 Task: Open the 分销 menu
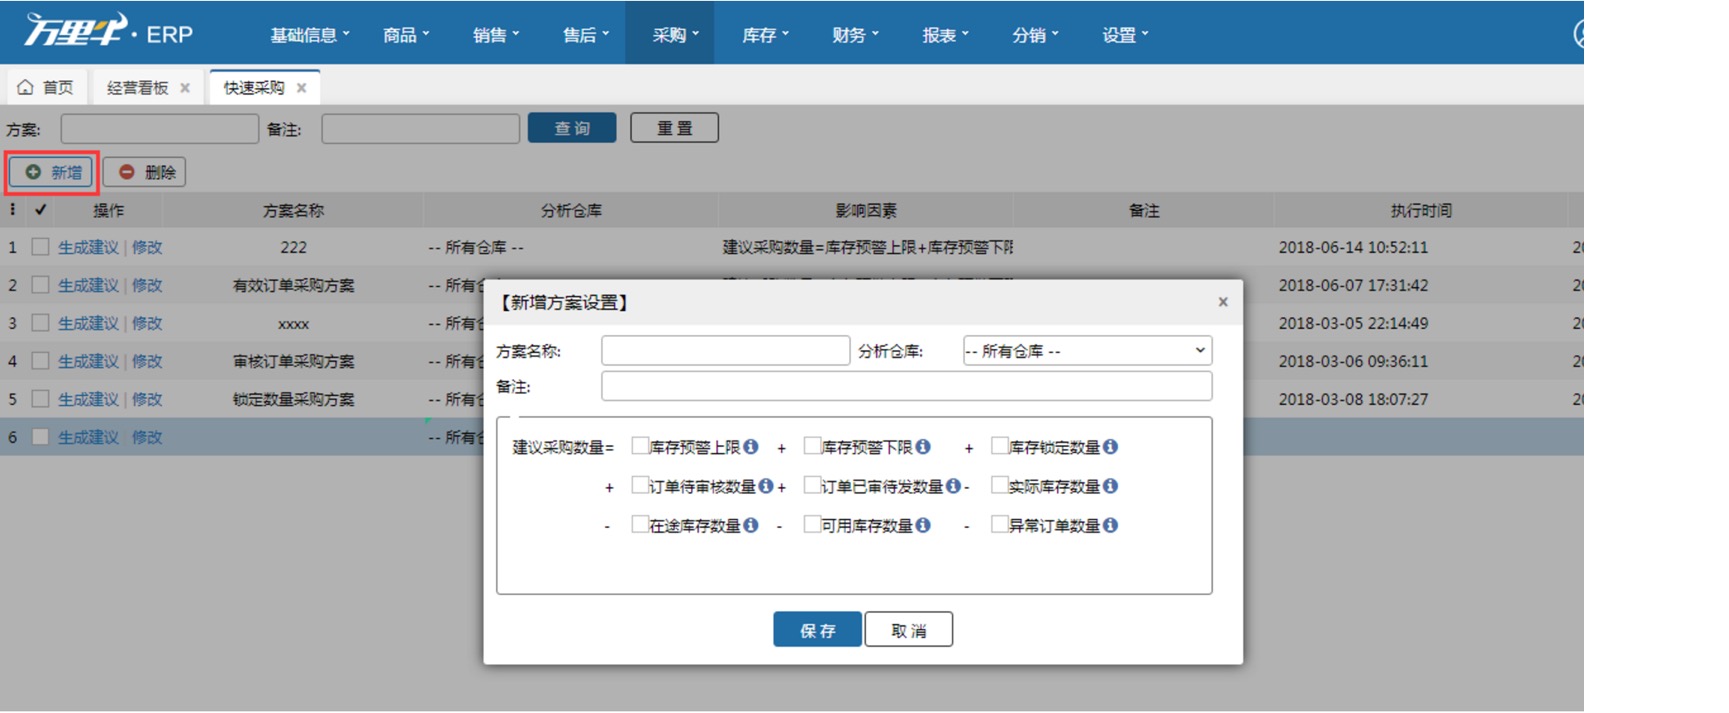(x=1036, y=35)
